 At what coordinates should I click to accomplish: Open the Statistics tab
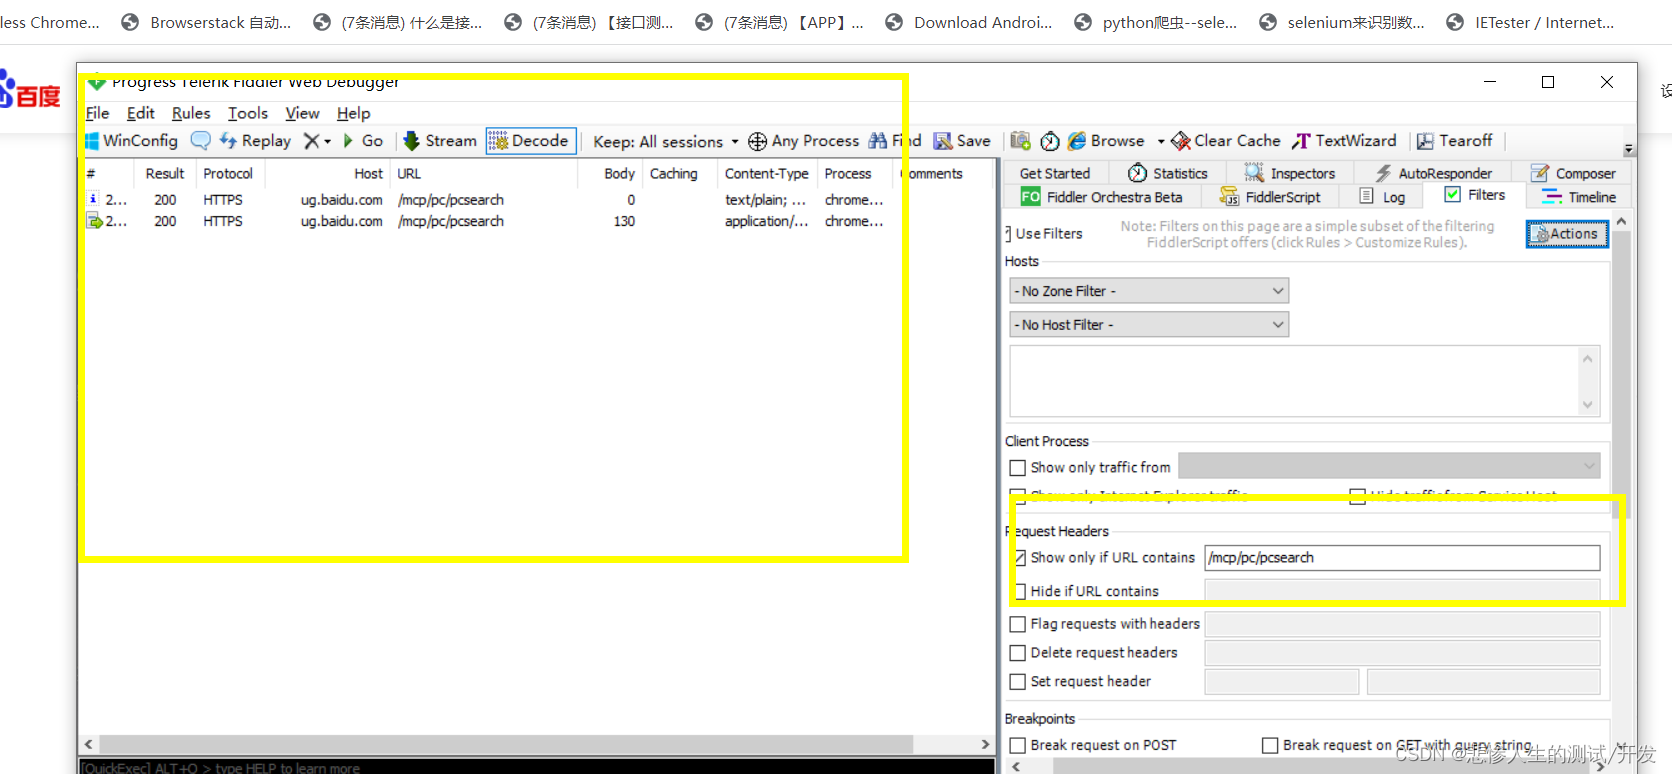tap(1168, 173)
